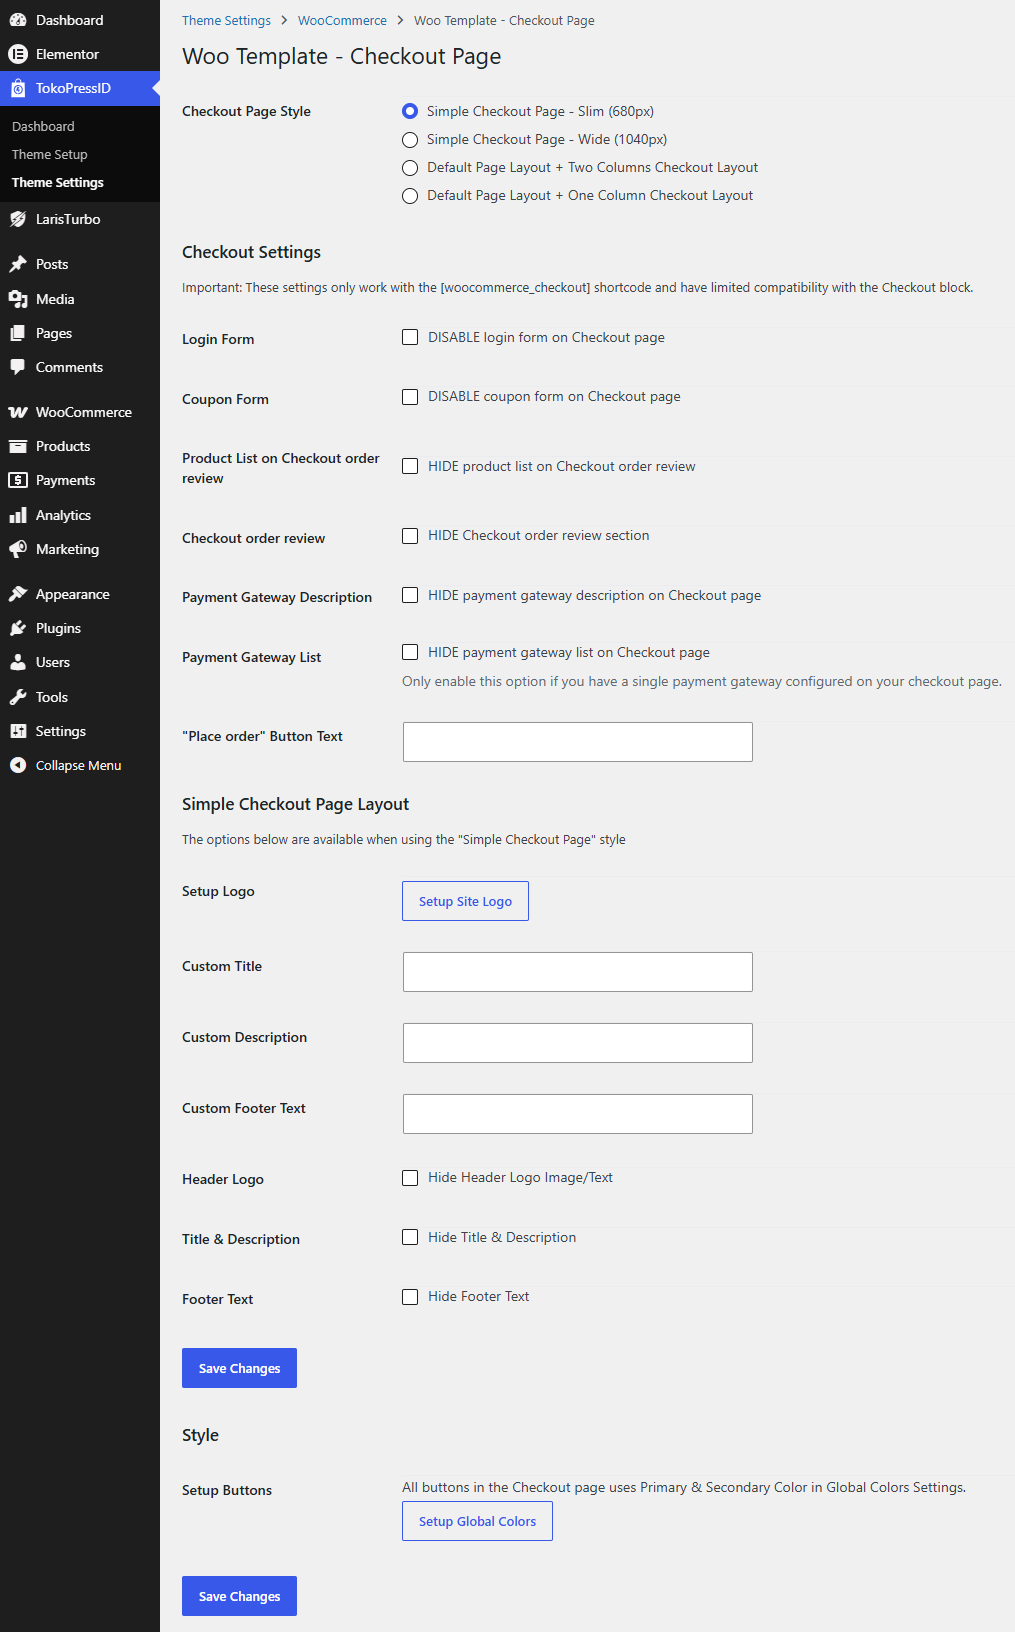Choose Two Columns Checkout Layout radio
The width and height of the screenshot is (1015, 1632).
pos(410,167)
